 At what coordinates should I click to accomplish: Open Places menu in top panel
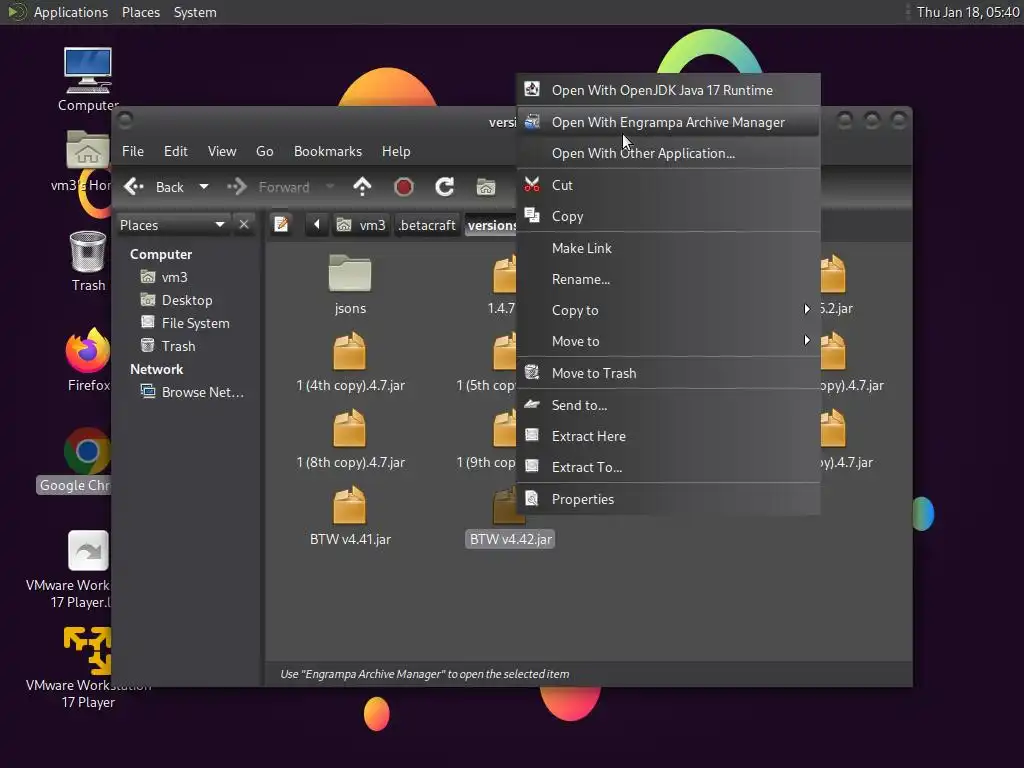140,12
